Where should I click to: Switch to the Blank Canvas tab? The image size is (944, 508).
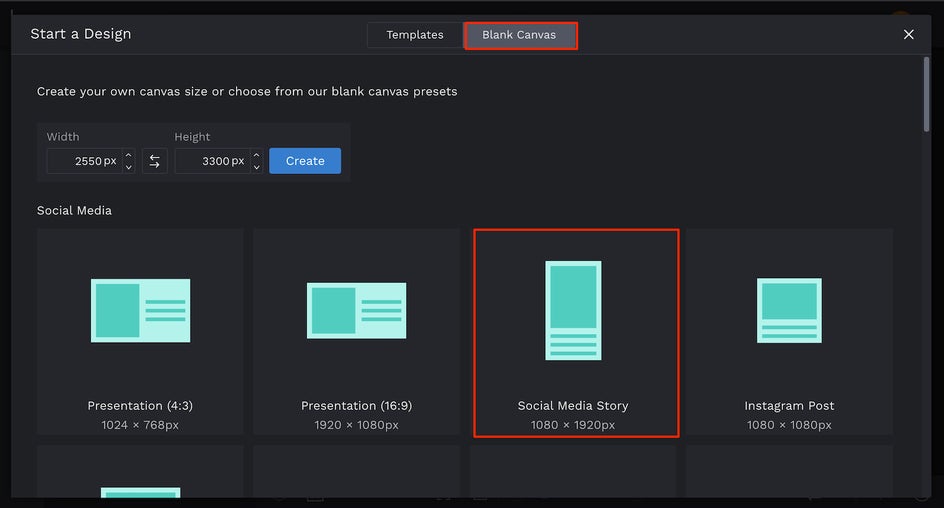tap(519, 35)
